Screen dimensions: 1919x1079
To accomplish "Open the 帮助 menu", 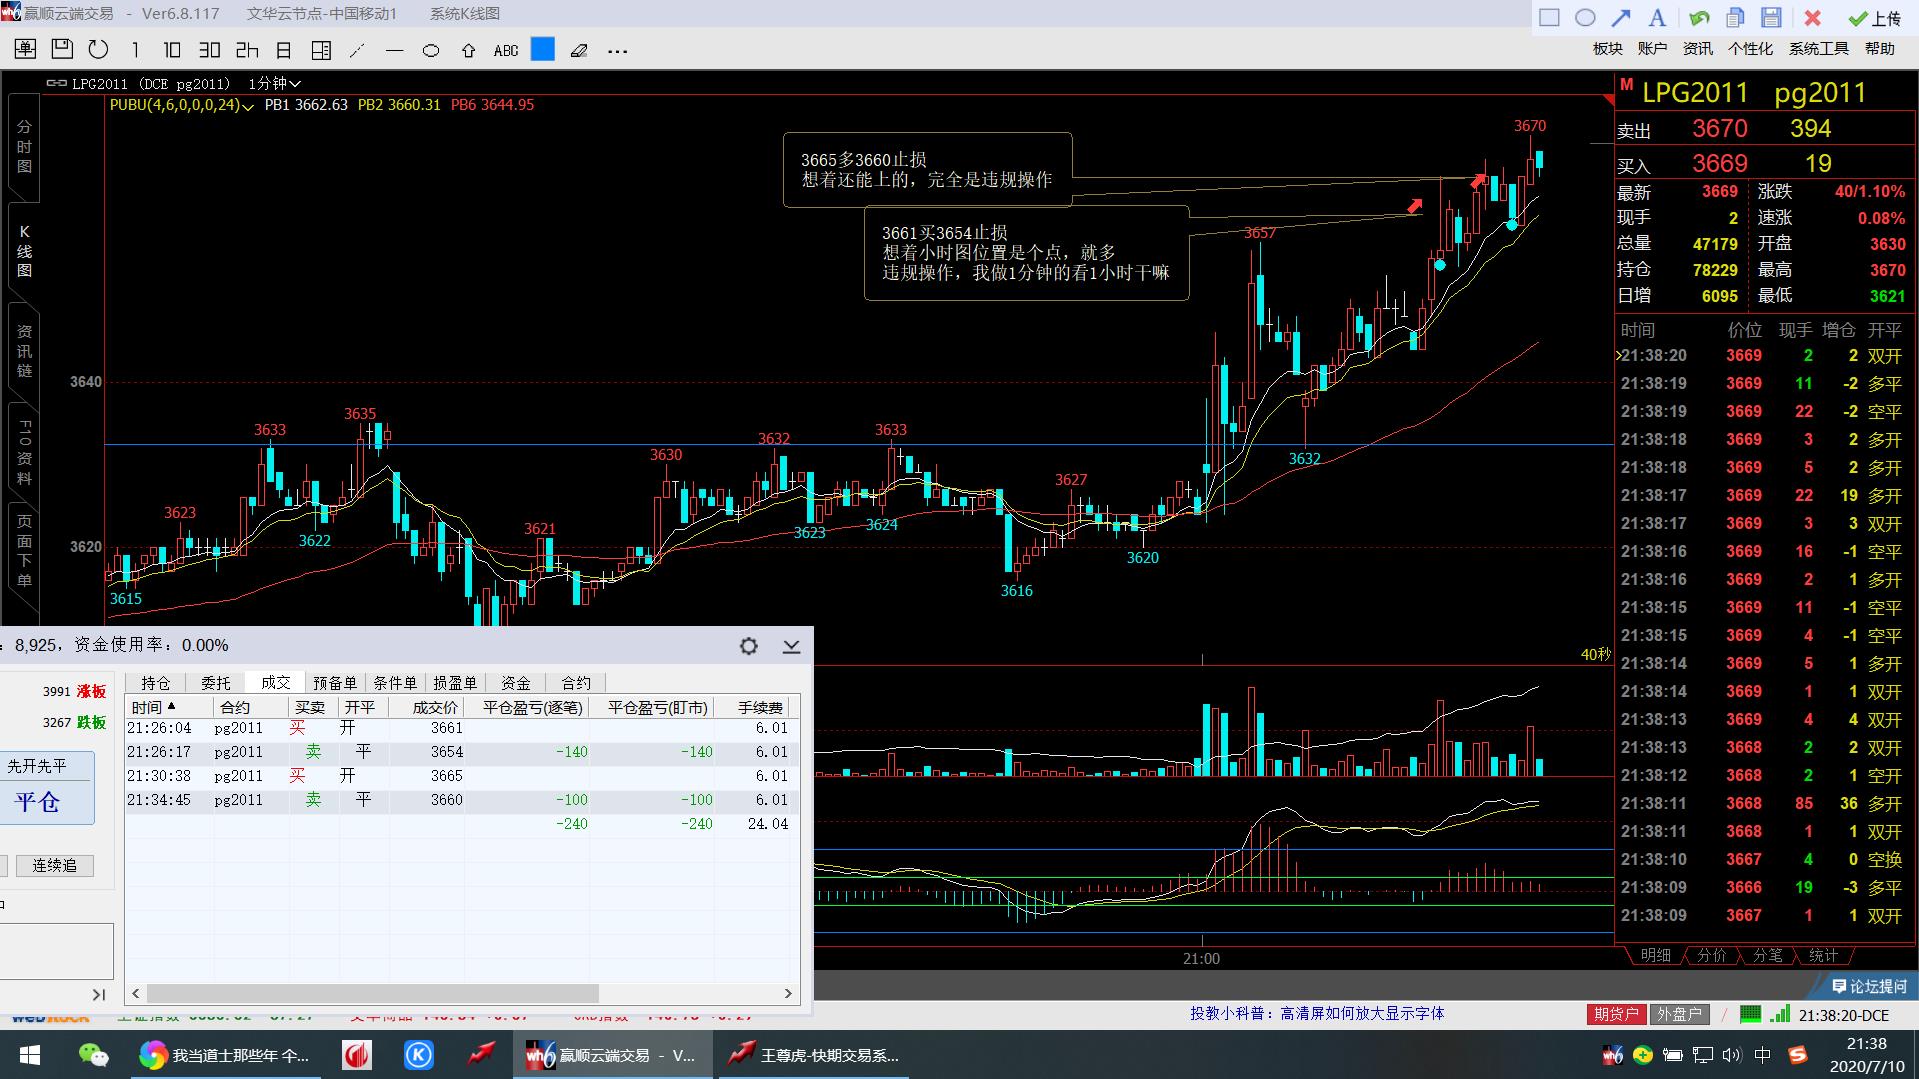I will pyautogui.click(x=1879, y=48).
